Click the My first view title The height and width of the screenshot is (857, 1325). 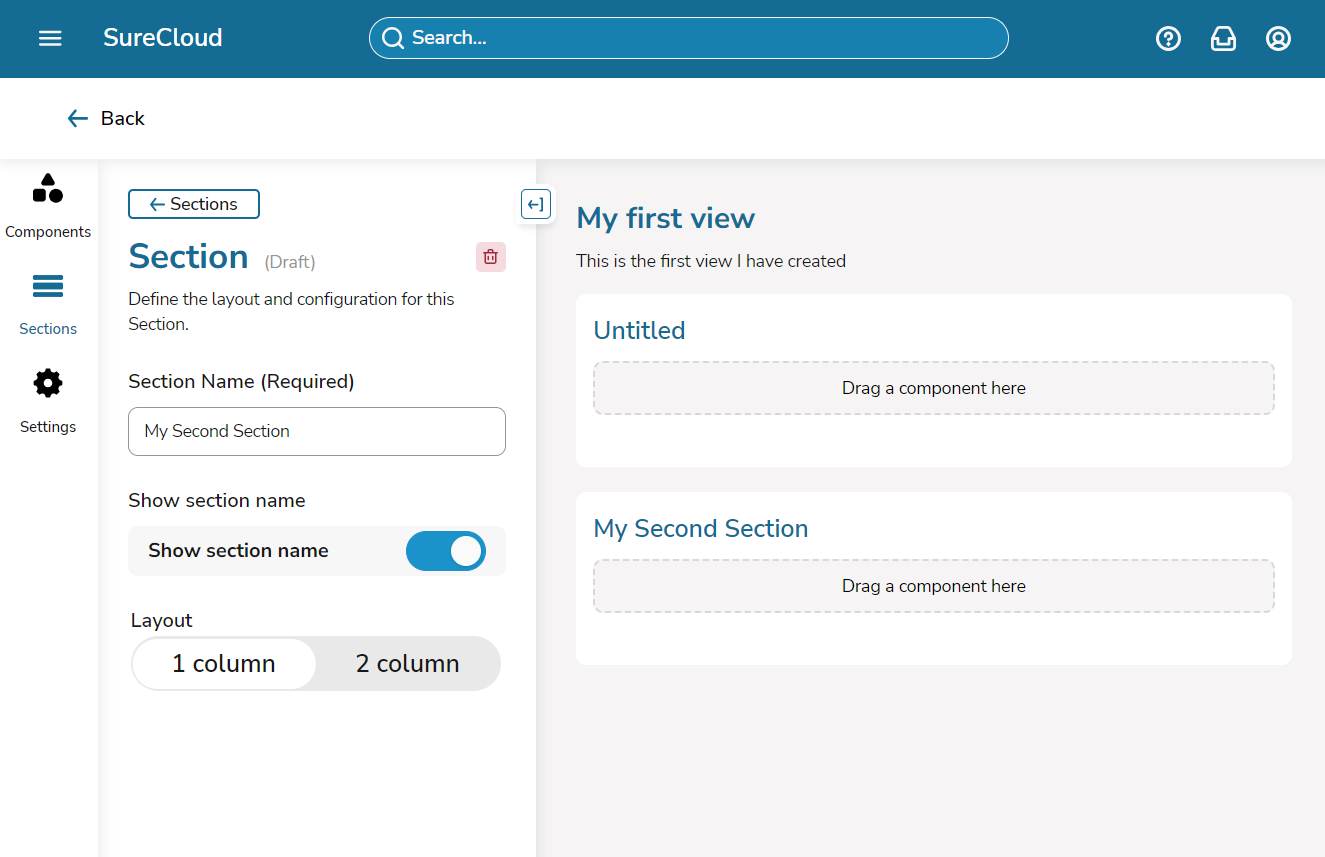click(x=665, y=218)
